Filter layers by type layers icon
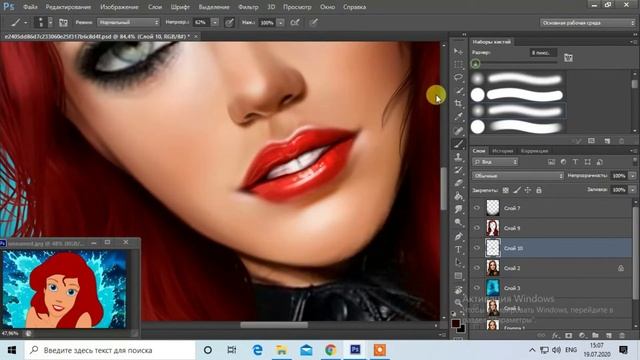640x360 pixels. (x=576, y=162)
